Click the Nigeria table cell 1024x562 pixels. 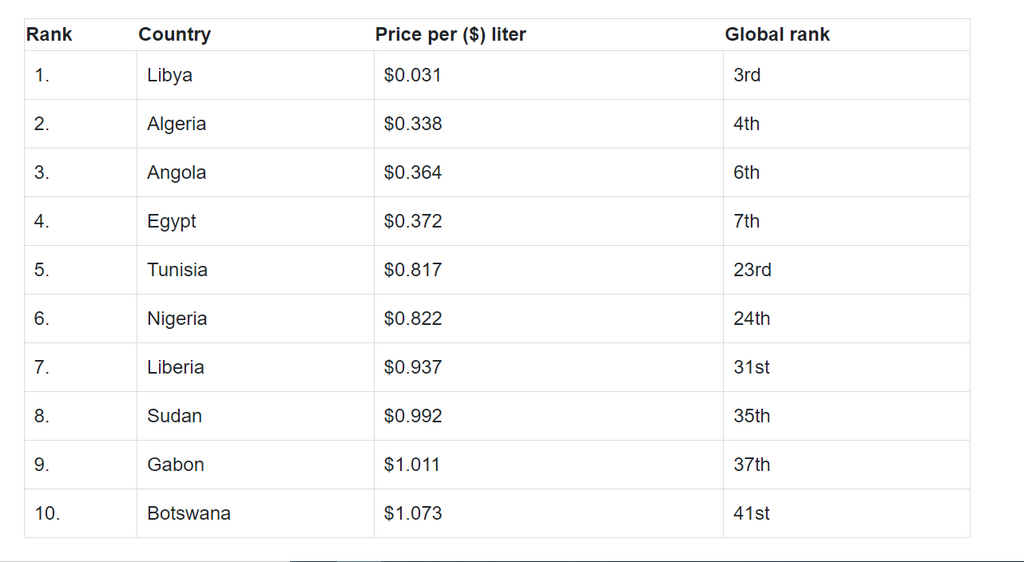[x=177, y=319]
